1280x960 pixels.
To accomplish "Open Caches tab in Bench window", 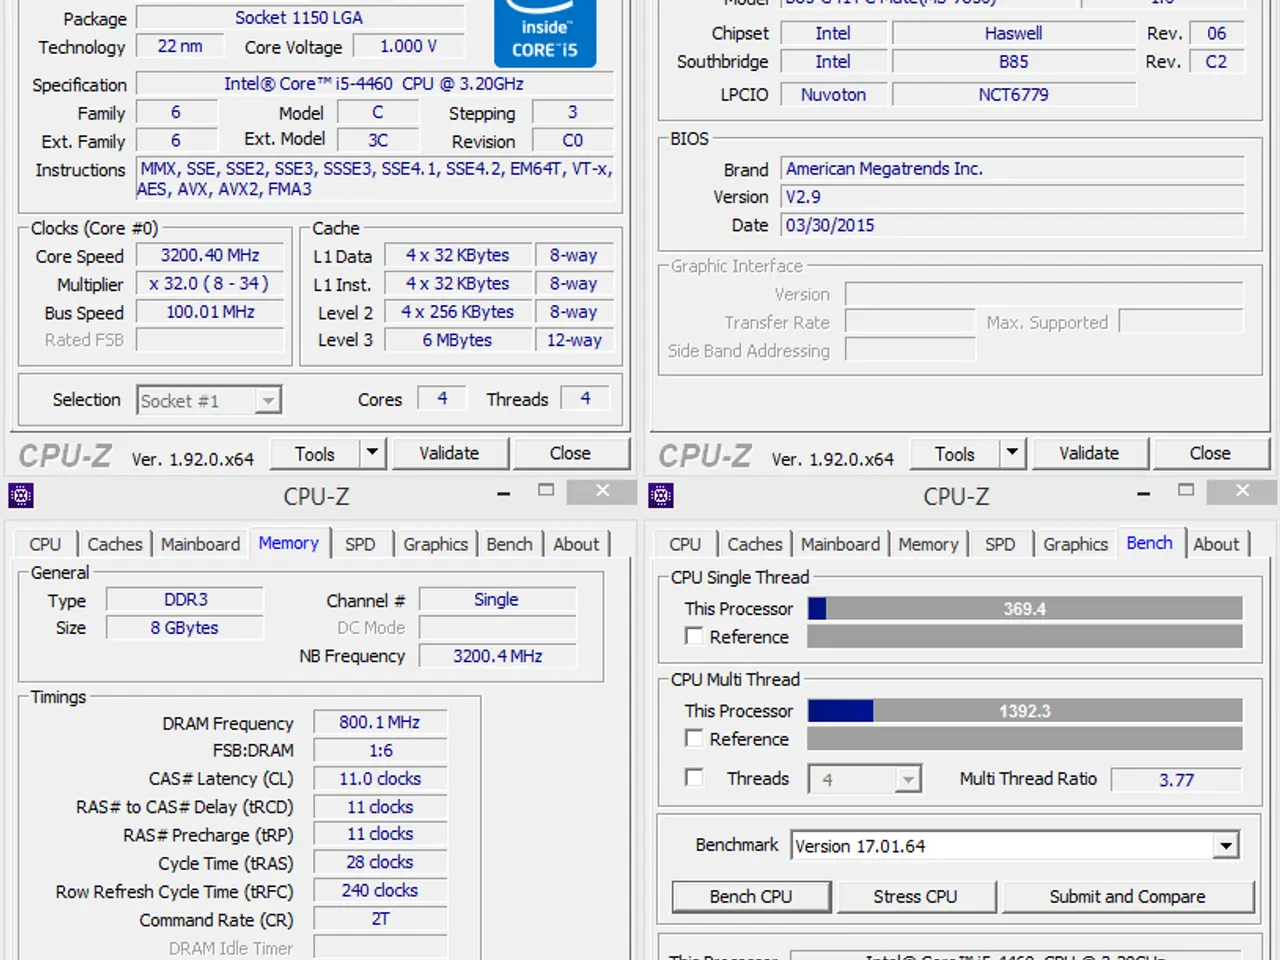I will (755, 544).
